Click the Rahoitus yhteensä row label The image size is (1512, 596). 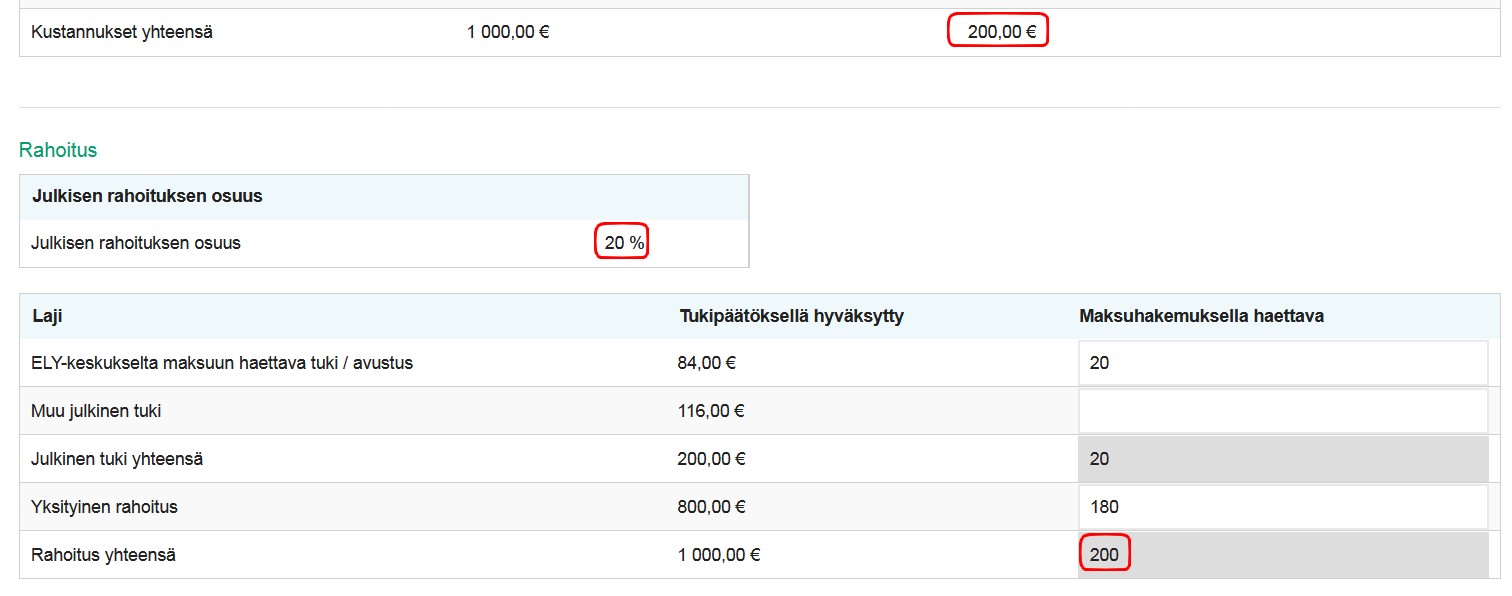coord(103,555)
